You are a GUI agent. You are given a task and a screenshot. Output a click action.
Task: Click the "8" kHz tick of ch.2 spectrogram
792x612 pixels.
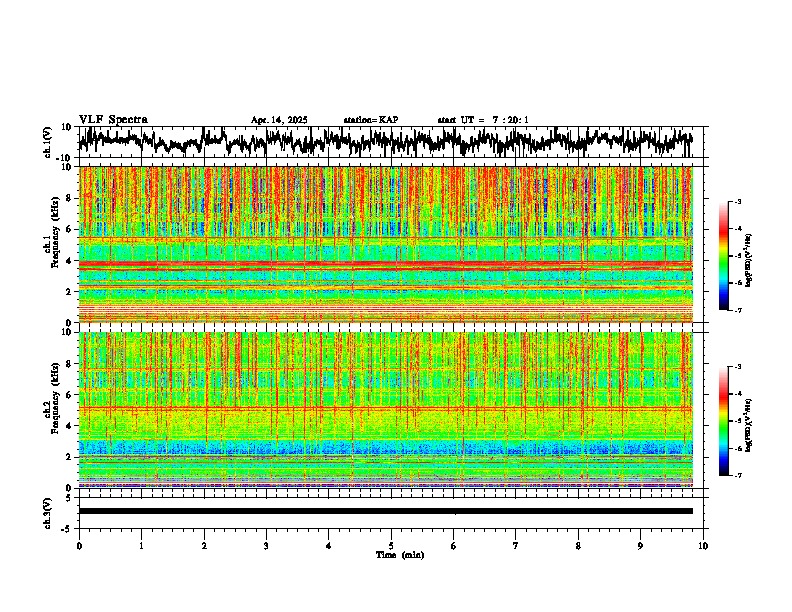[70, 364]
